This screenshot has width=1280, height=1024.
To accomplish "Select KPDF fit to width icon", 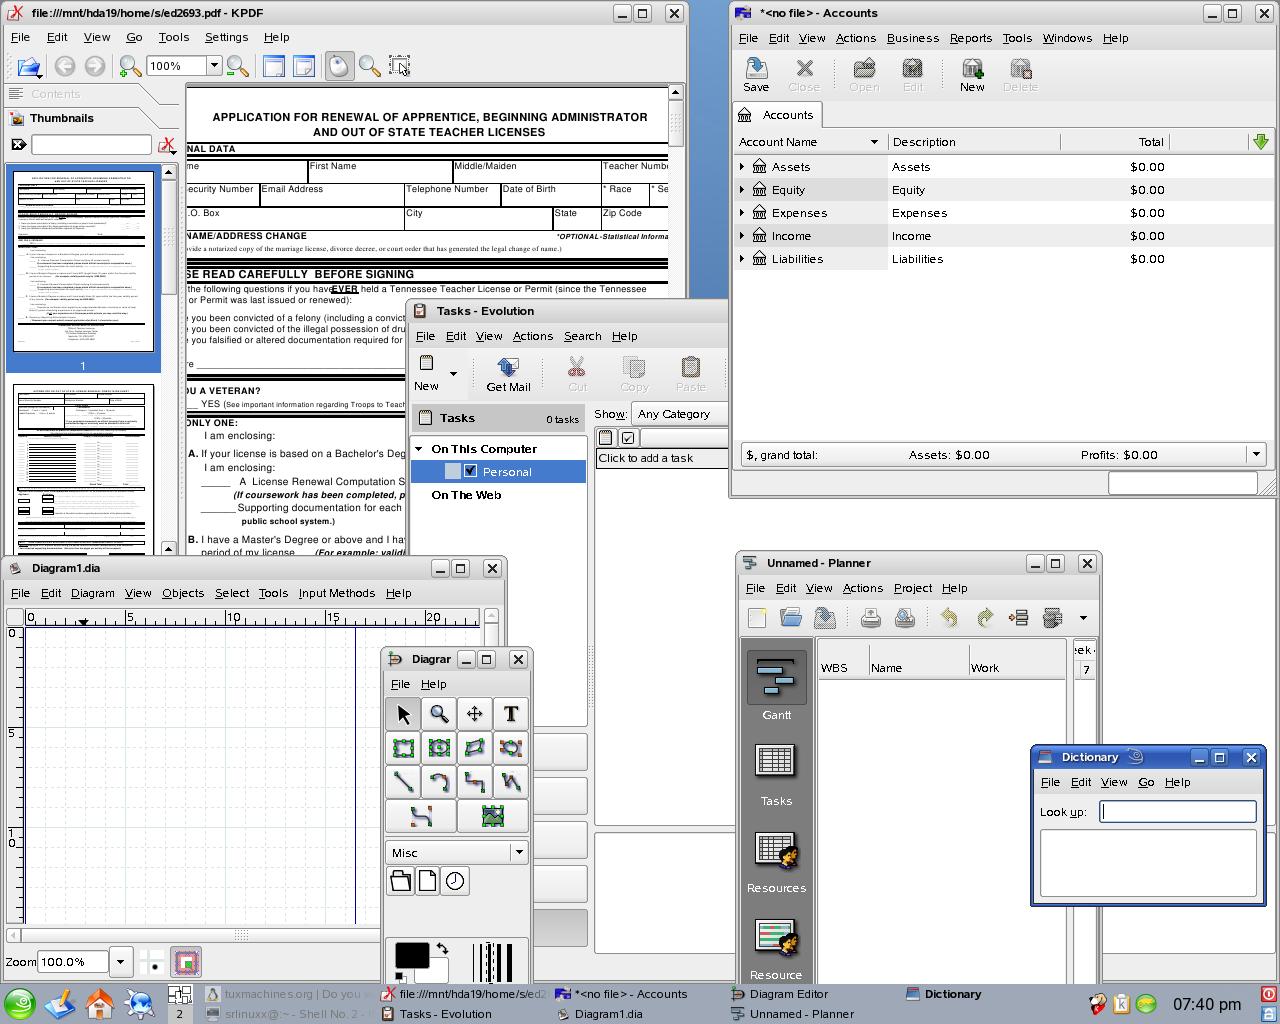I will pos(274,67).
